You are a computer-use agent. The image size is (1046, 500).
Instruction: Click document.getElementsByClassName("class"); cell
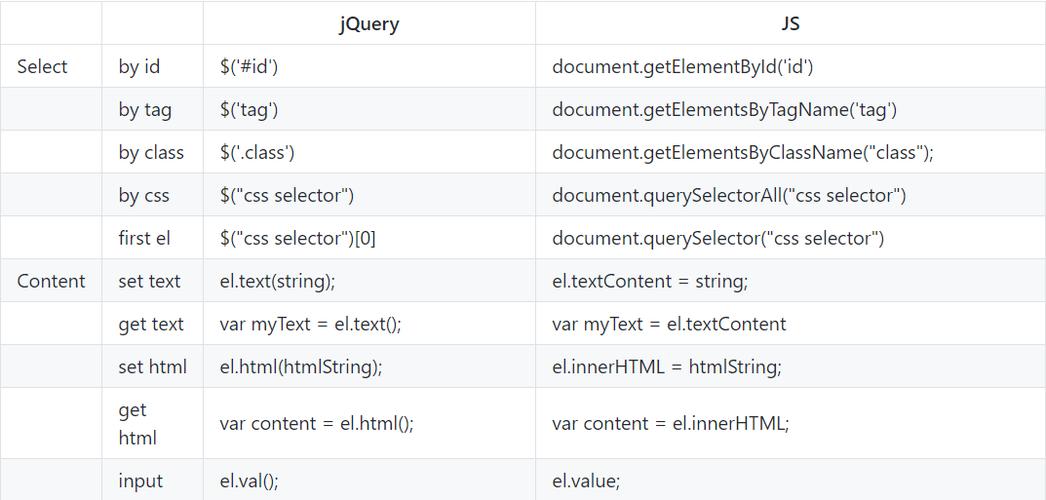pyautogui.click(x=790, y=152)
